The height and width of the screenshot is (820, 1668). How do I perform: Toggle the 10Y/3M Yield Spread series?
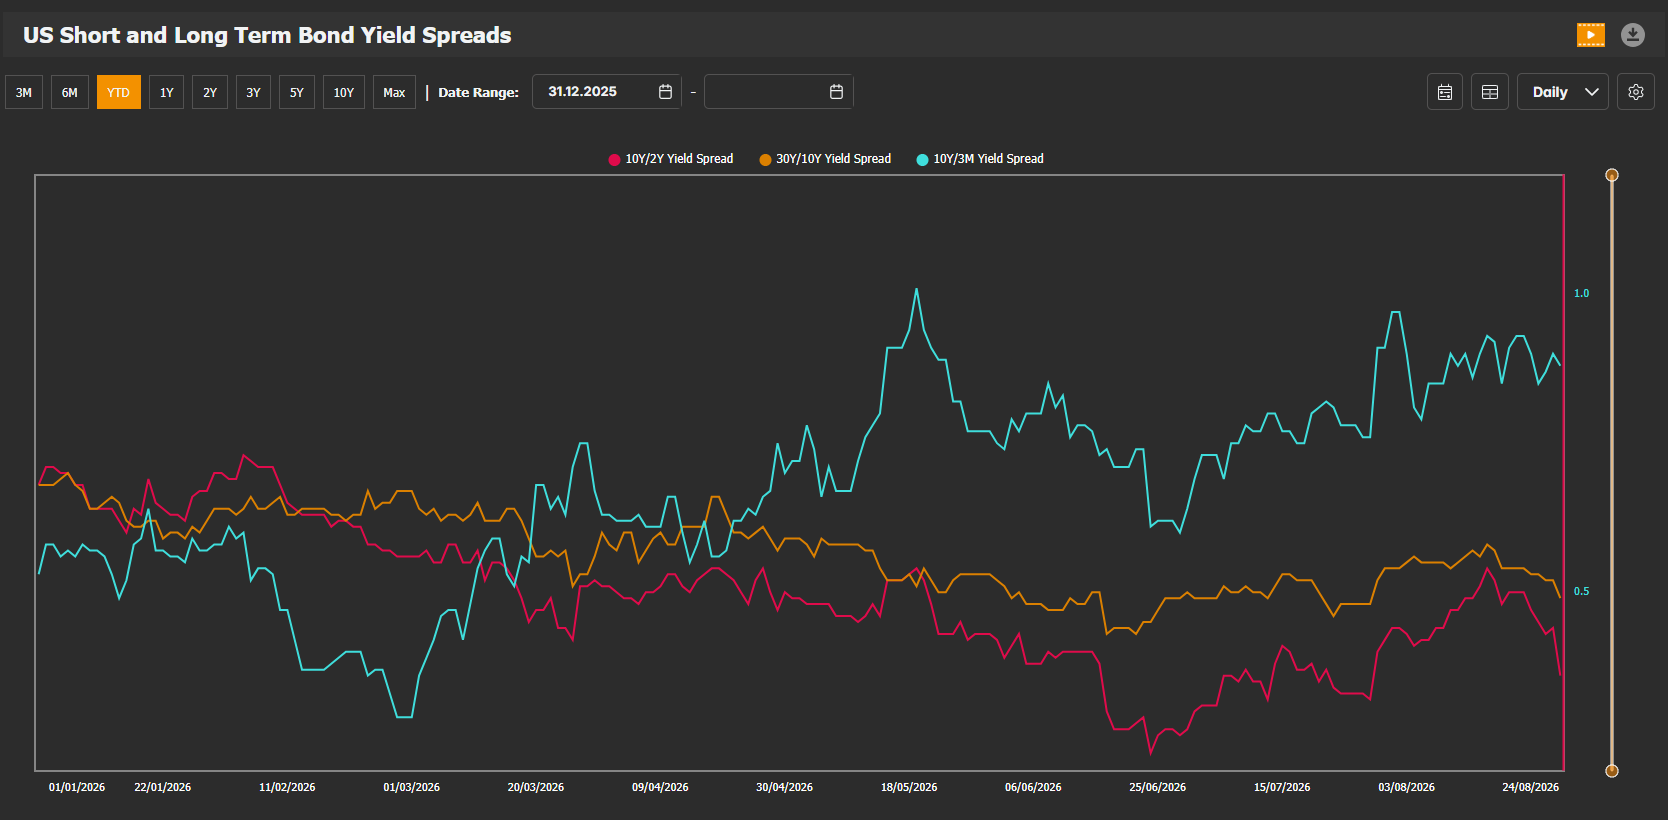(x=980, y=159)
